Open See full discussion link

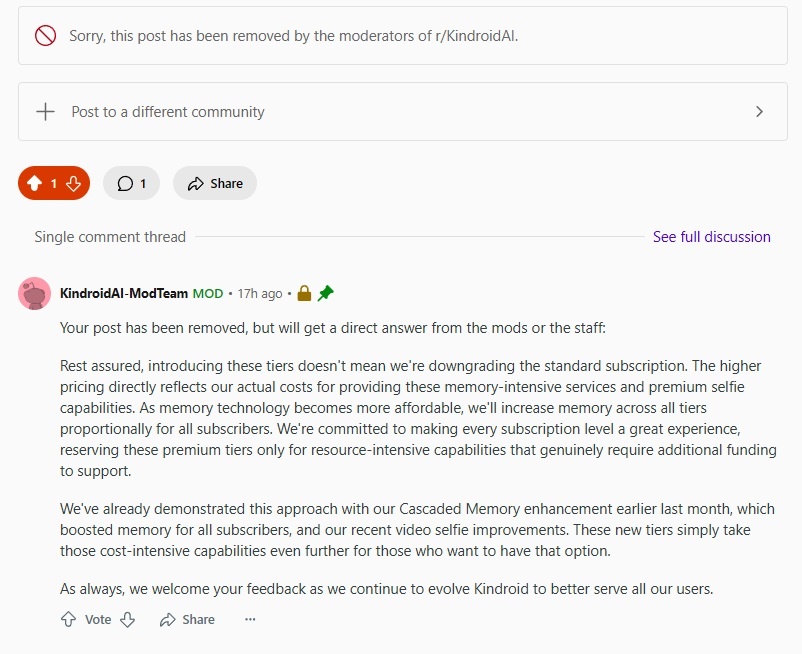click(711, 237)
